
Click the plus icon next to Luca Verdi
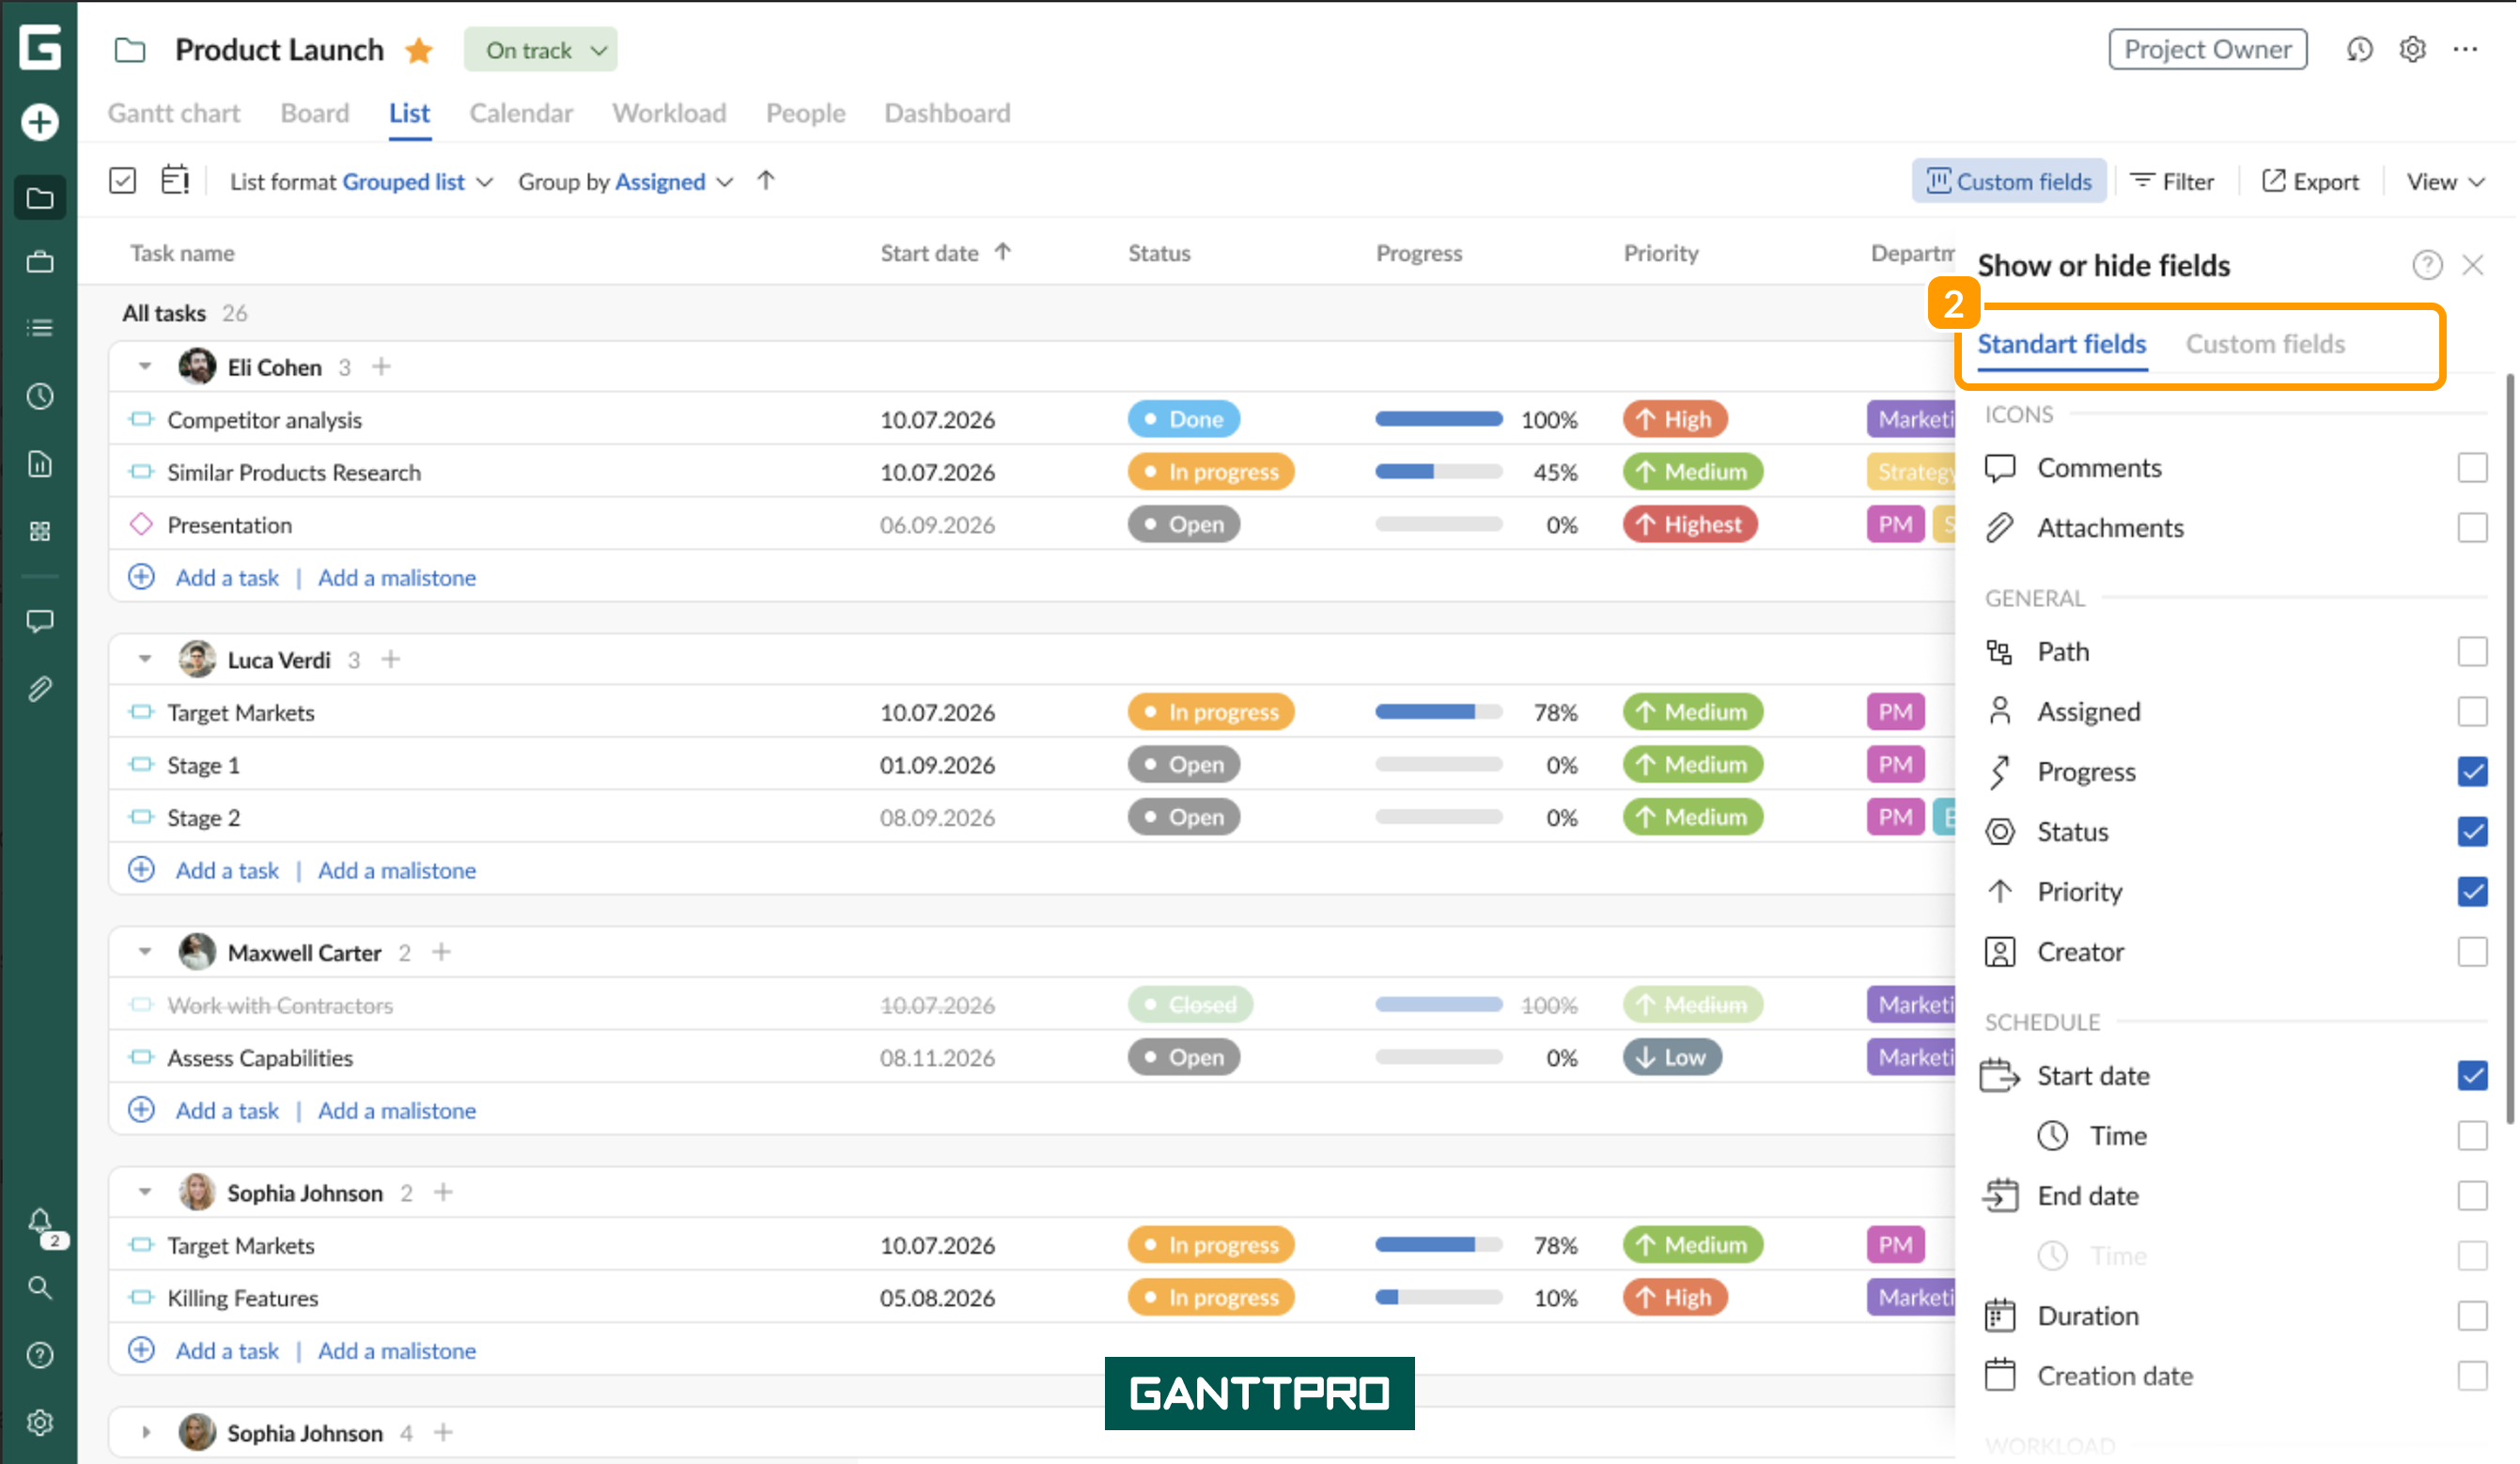pyautogui.click(x=391, y=660)
